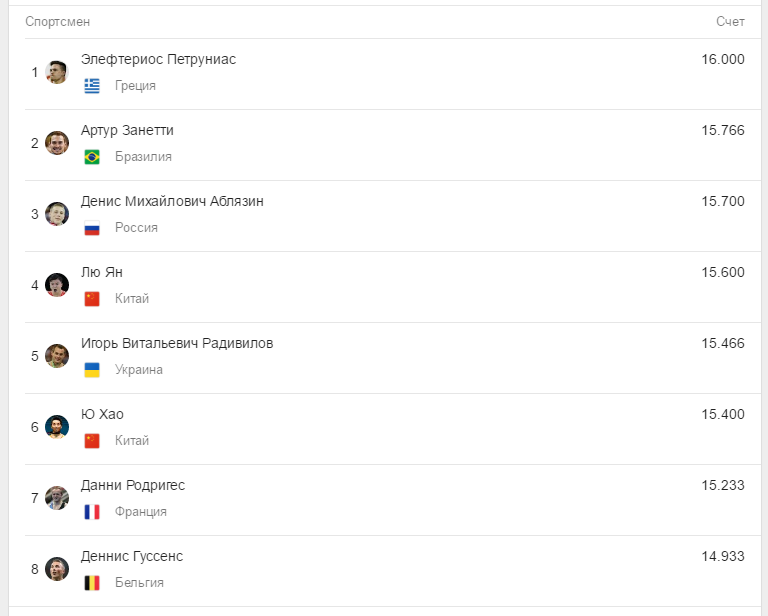Select athlete name Игорь Витальевич Радивилов
768x616 pixels.
[177, 343]
